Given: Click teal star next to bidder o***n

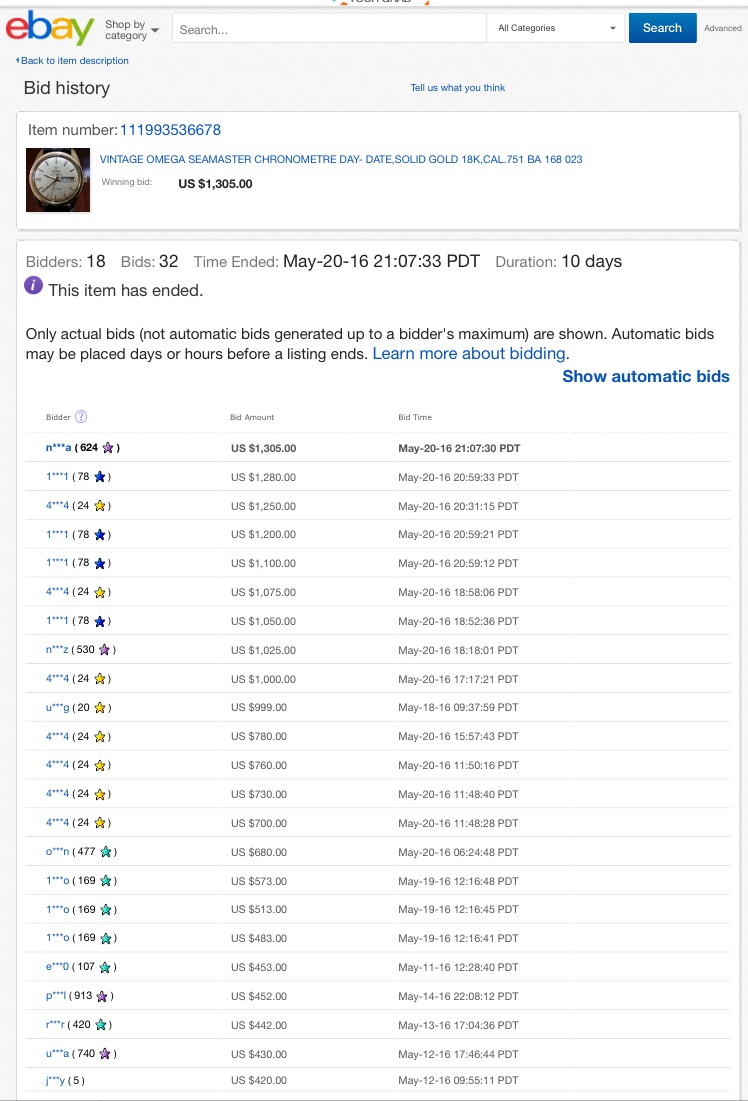Looking at the screenshot, I should 105,852.
